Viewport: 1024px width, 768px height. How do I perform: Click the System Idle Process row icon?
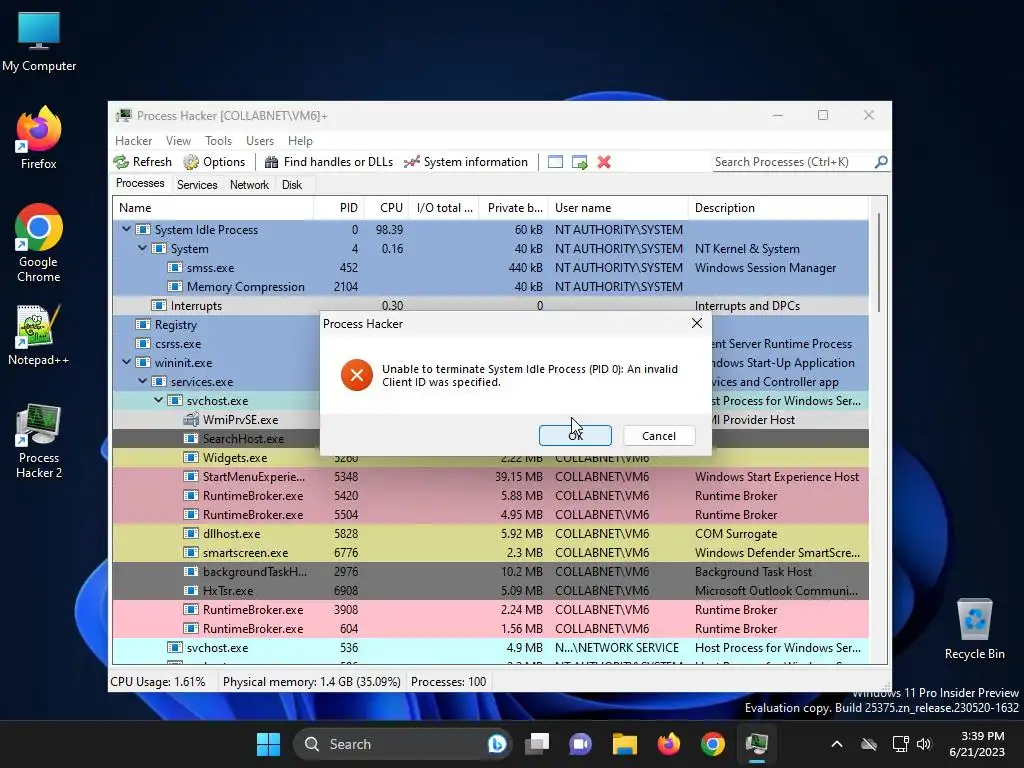tap(142, 230)
